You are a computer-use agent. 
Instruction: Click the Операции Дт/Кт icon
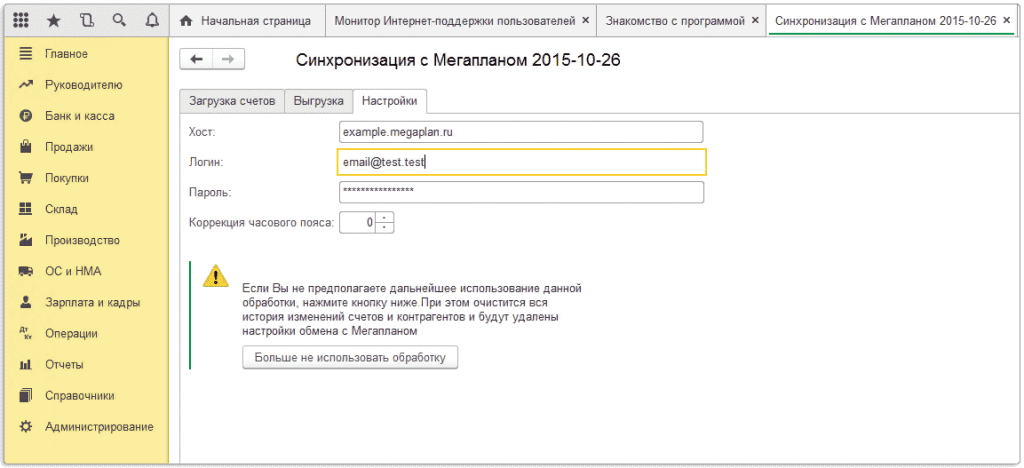pyautogui.click(x=26, y=334)
